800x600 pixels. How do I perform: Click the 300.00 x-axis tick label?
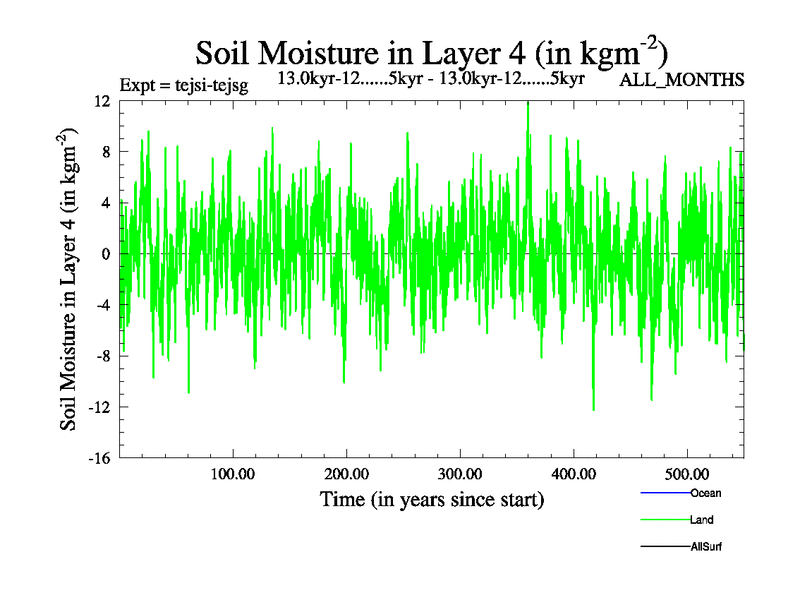459,473
